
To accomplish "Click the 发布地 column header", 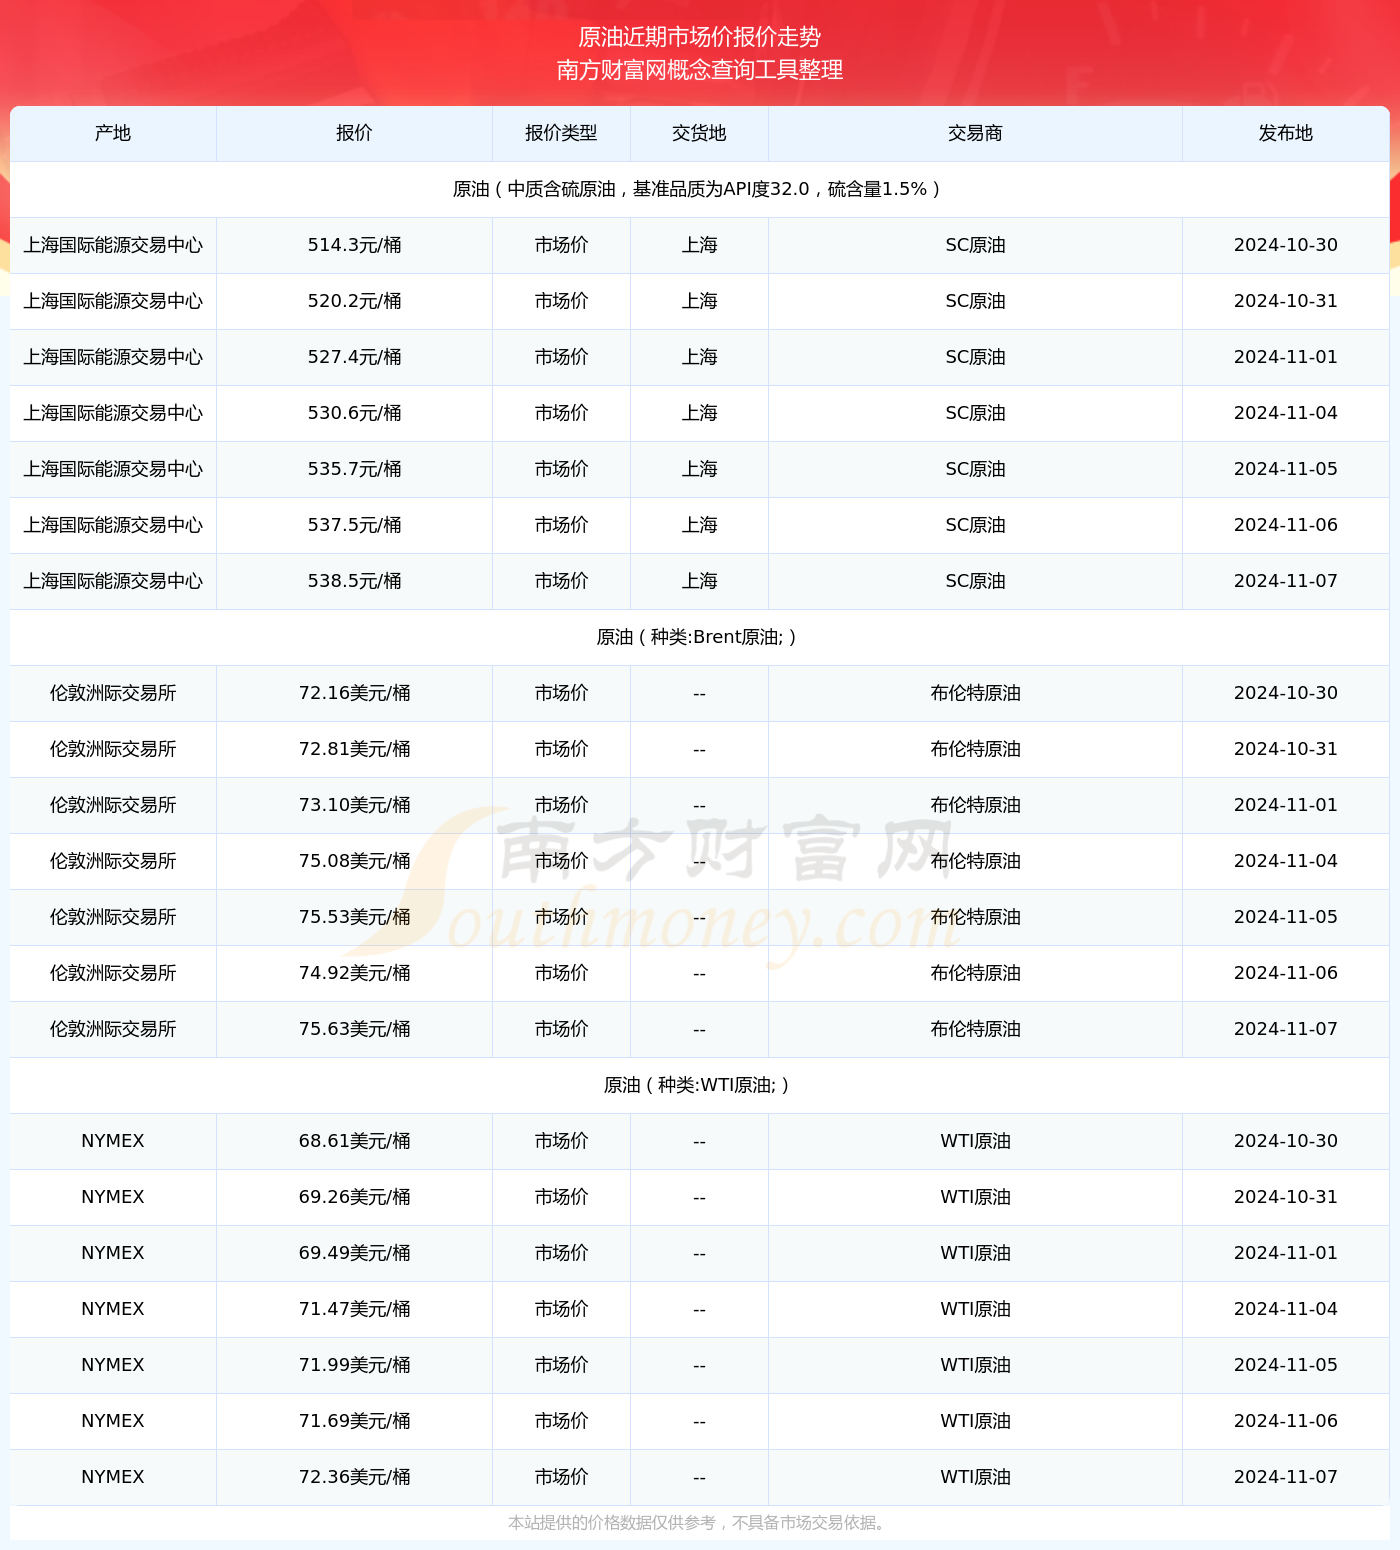I will coord(1286,134).
